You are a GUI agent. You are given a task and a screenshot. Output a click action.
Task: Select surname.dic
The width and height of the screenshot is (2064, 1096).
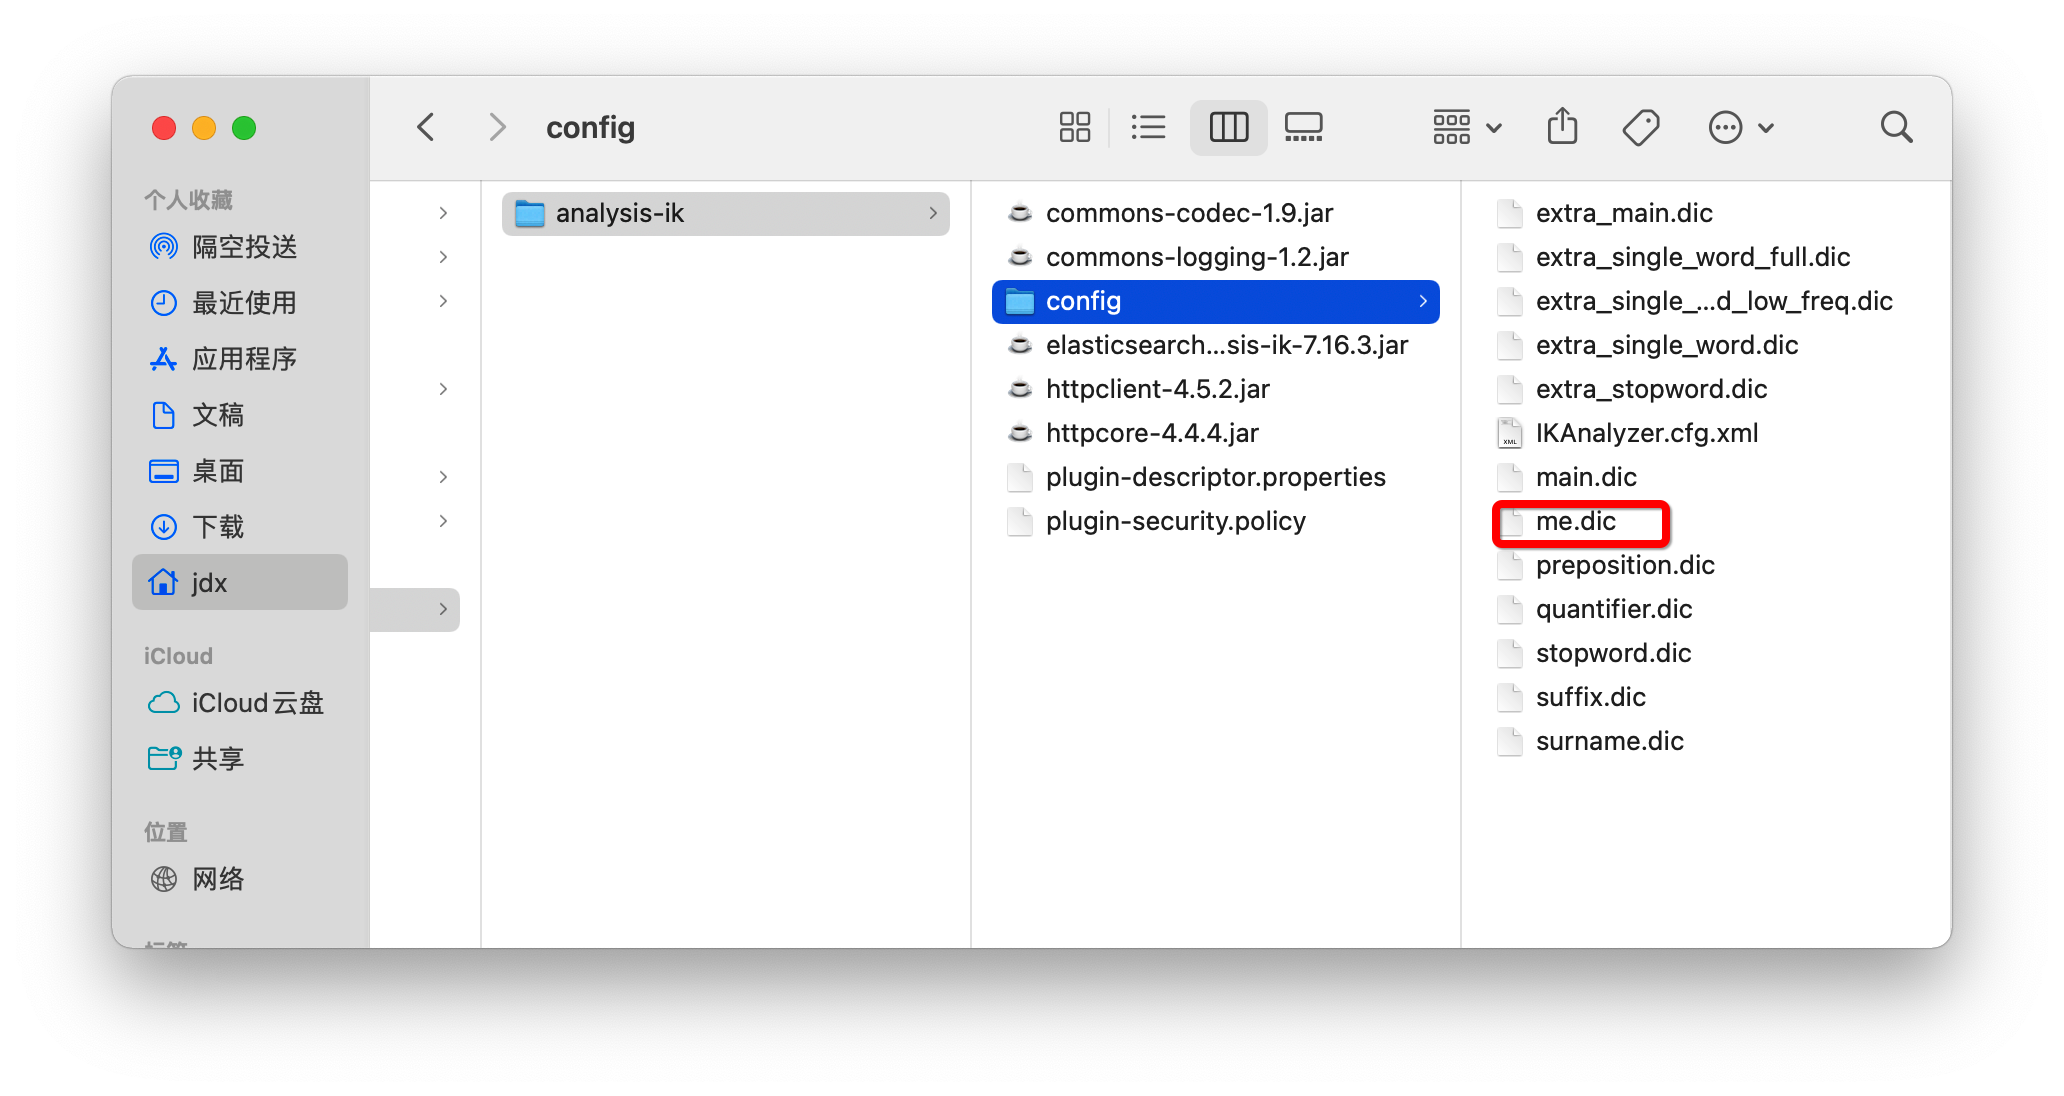pyautogui.click(x=1706, y=741)
